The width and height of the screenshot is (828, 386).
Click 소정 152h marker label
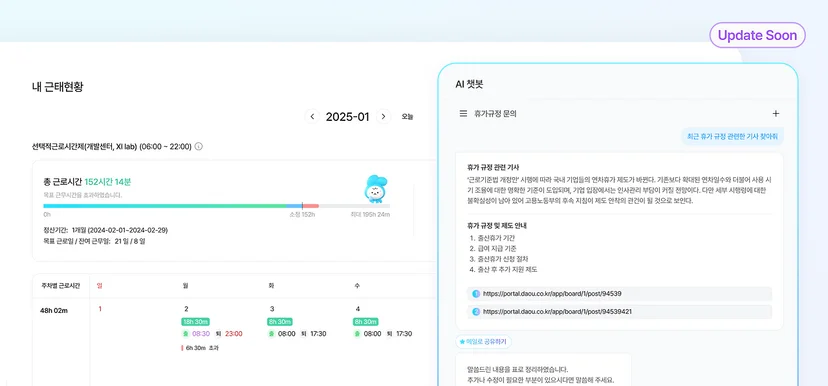tap(302, 215)
